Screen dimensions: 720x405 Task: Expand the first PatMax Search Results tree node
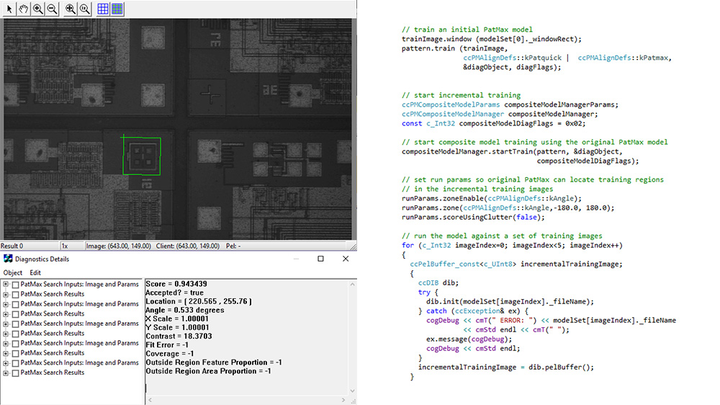coord(6,295)
